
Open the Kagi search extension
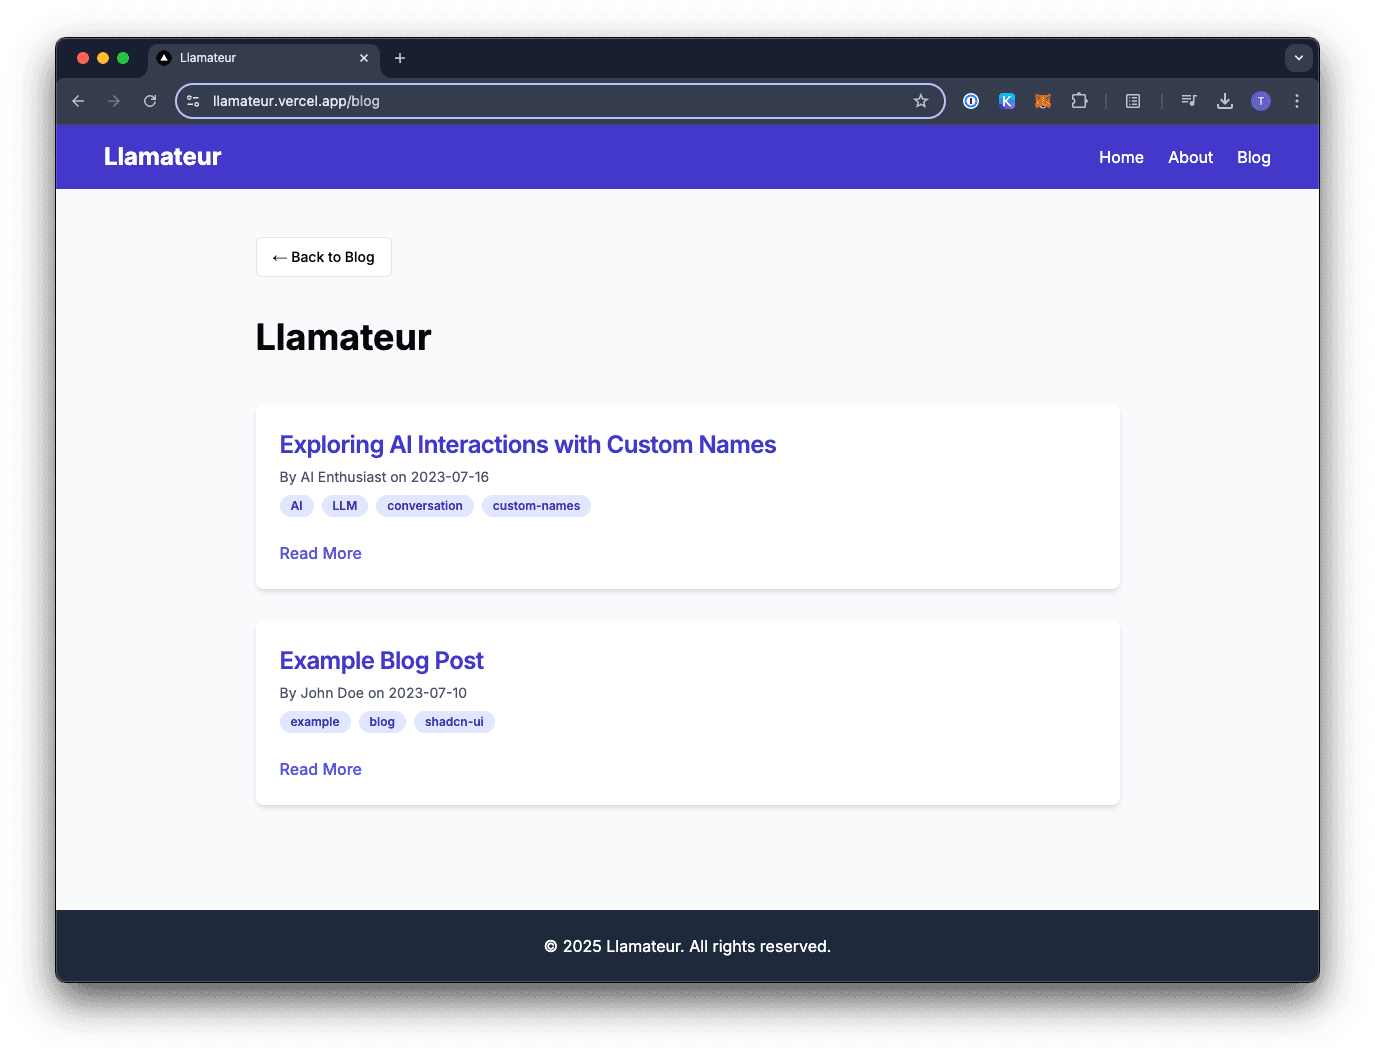[1007, 101]
